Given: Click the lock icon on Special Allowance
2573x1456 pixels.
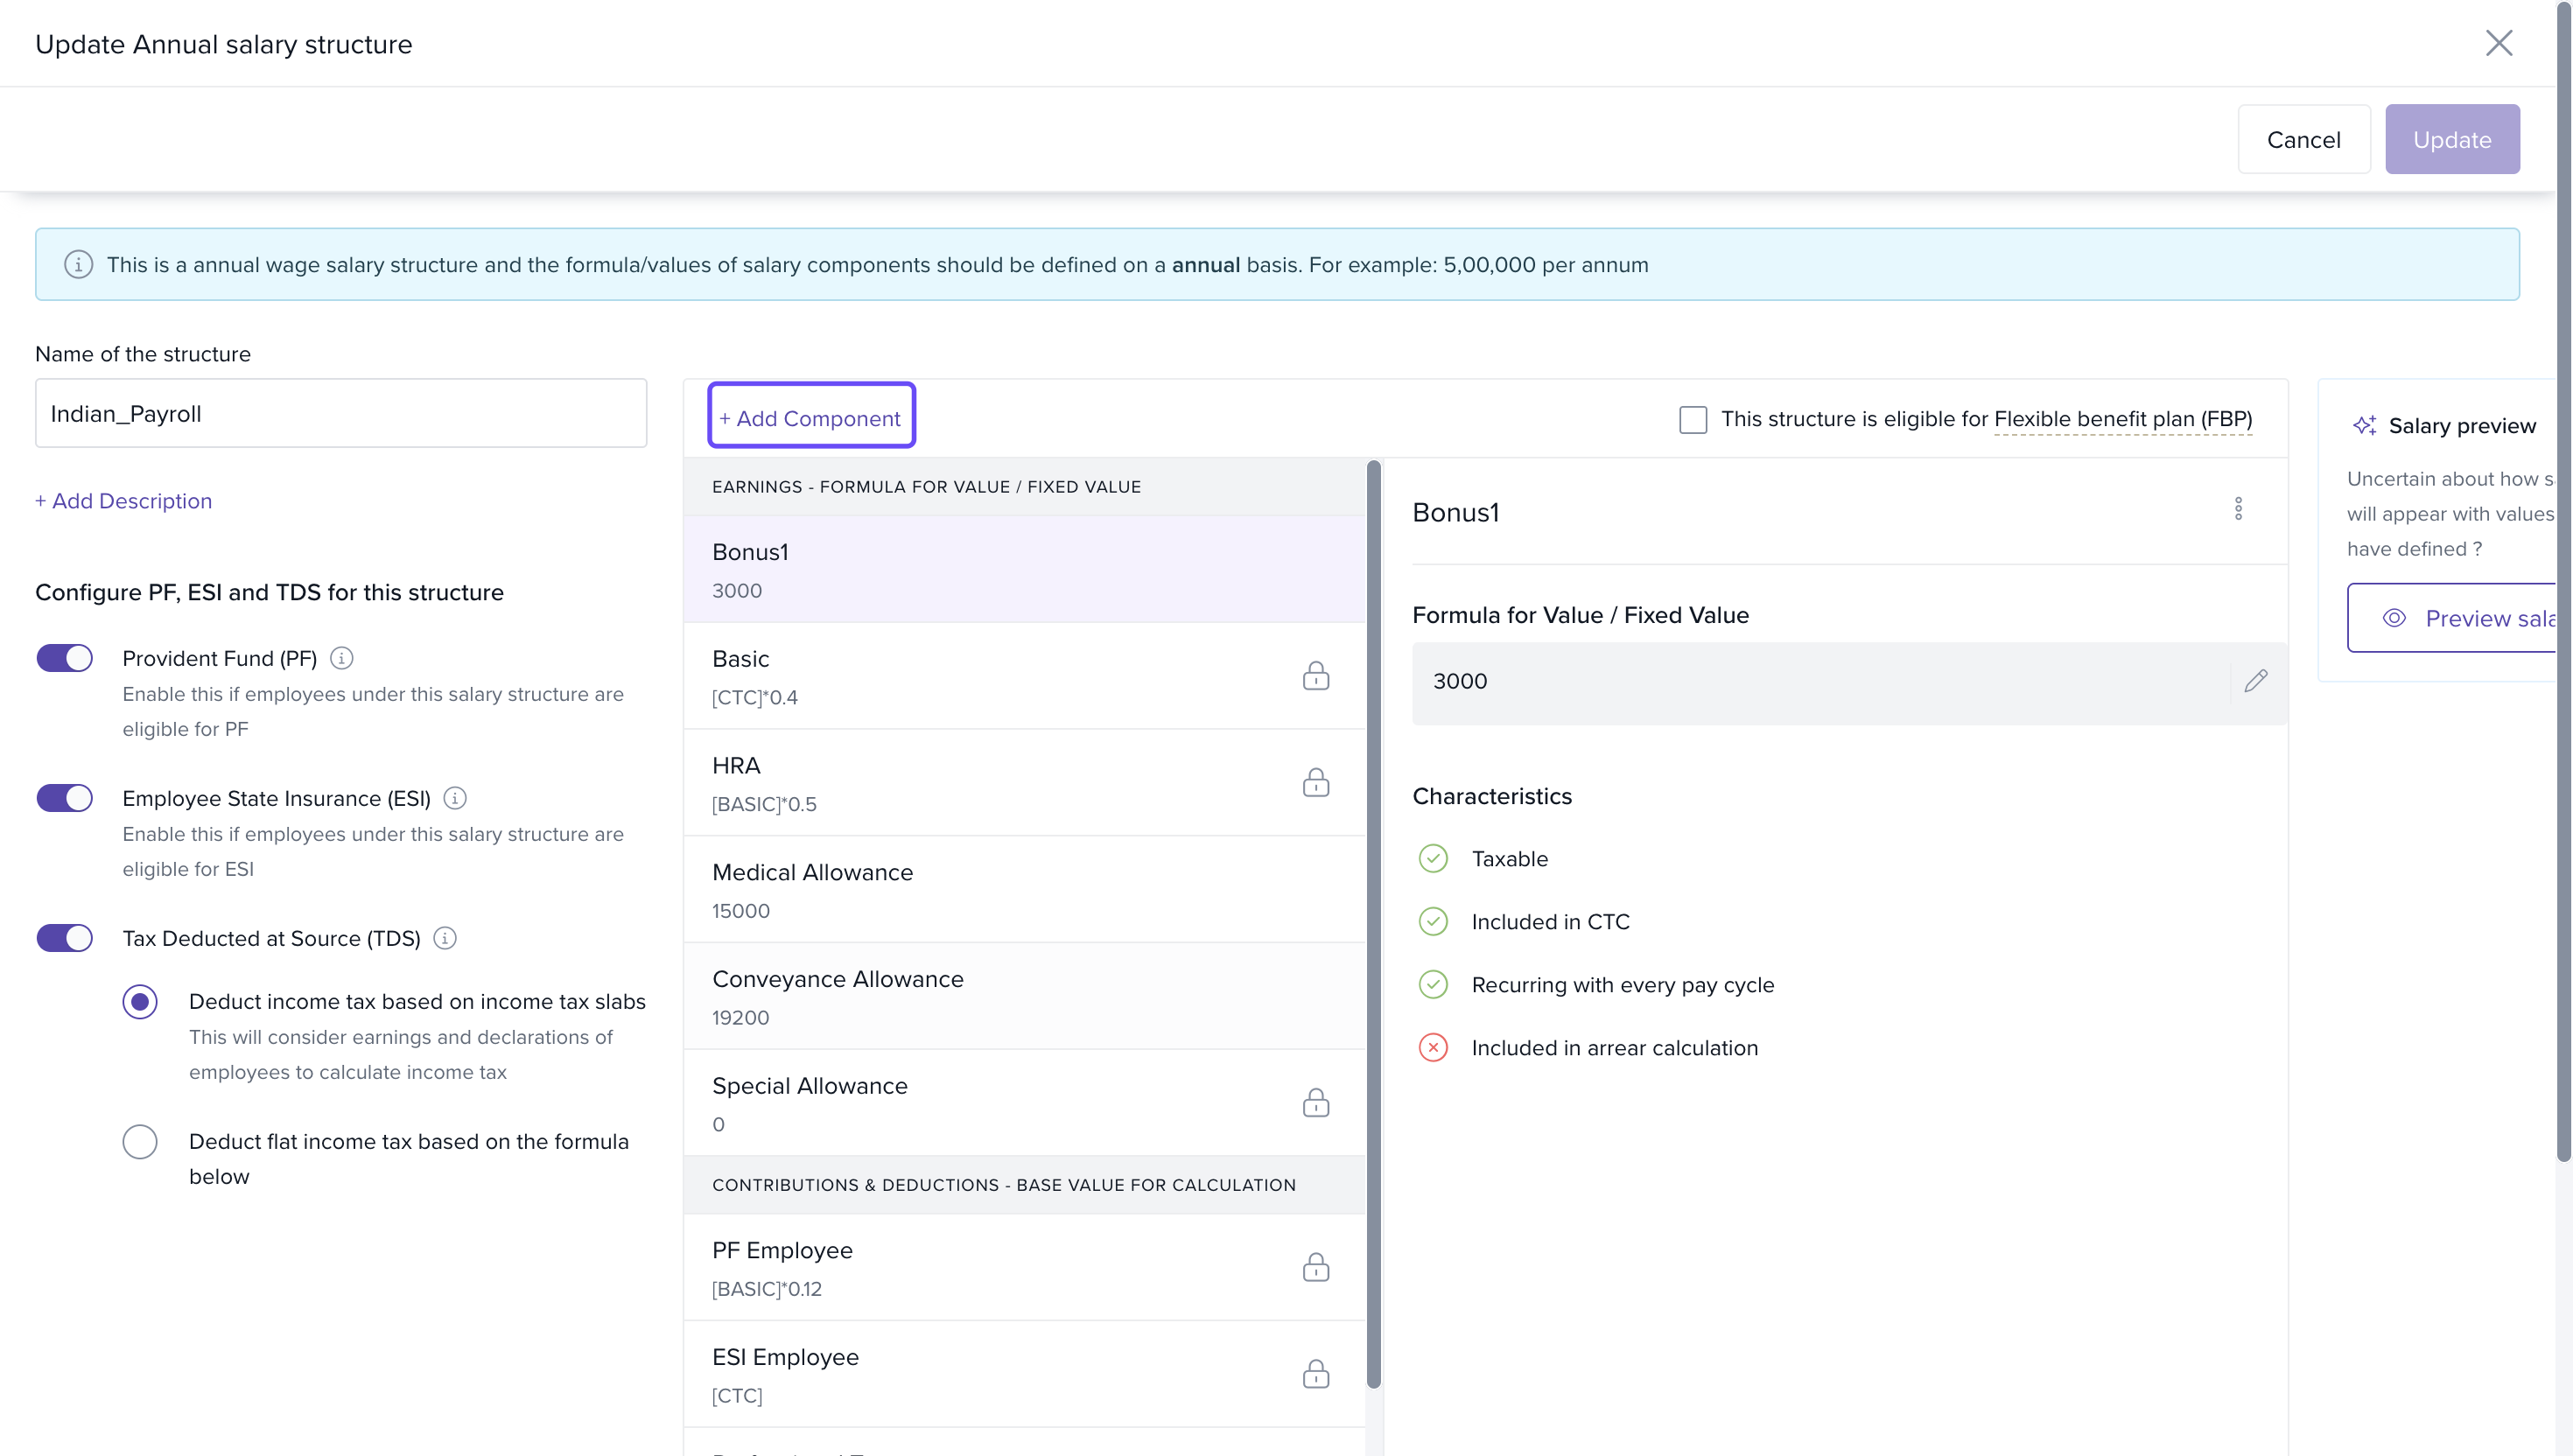Looking at the screenshot, I should pyautogui.click(x=1315, y=1103).
